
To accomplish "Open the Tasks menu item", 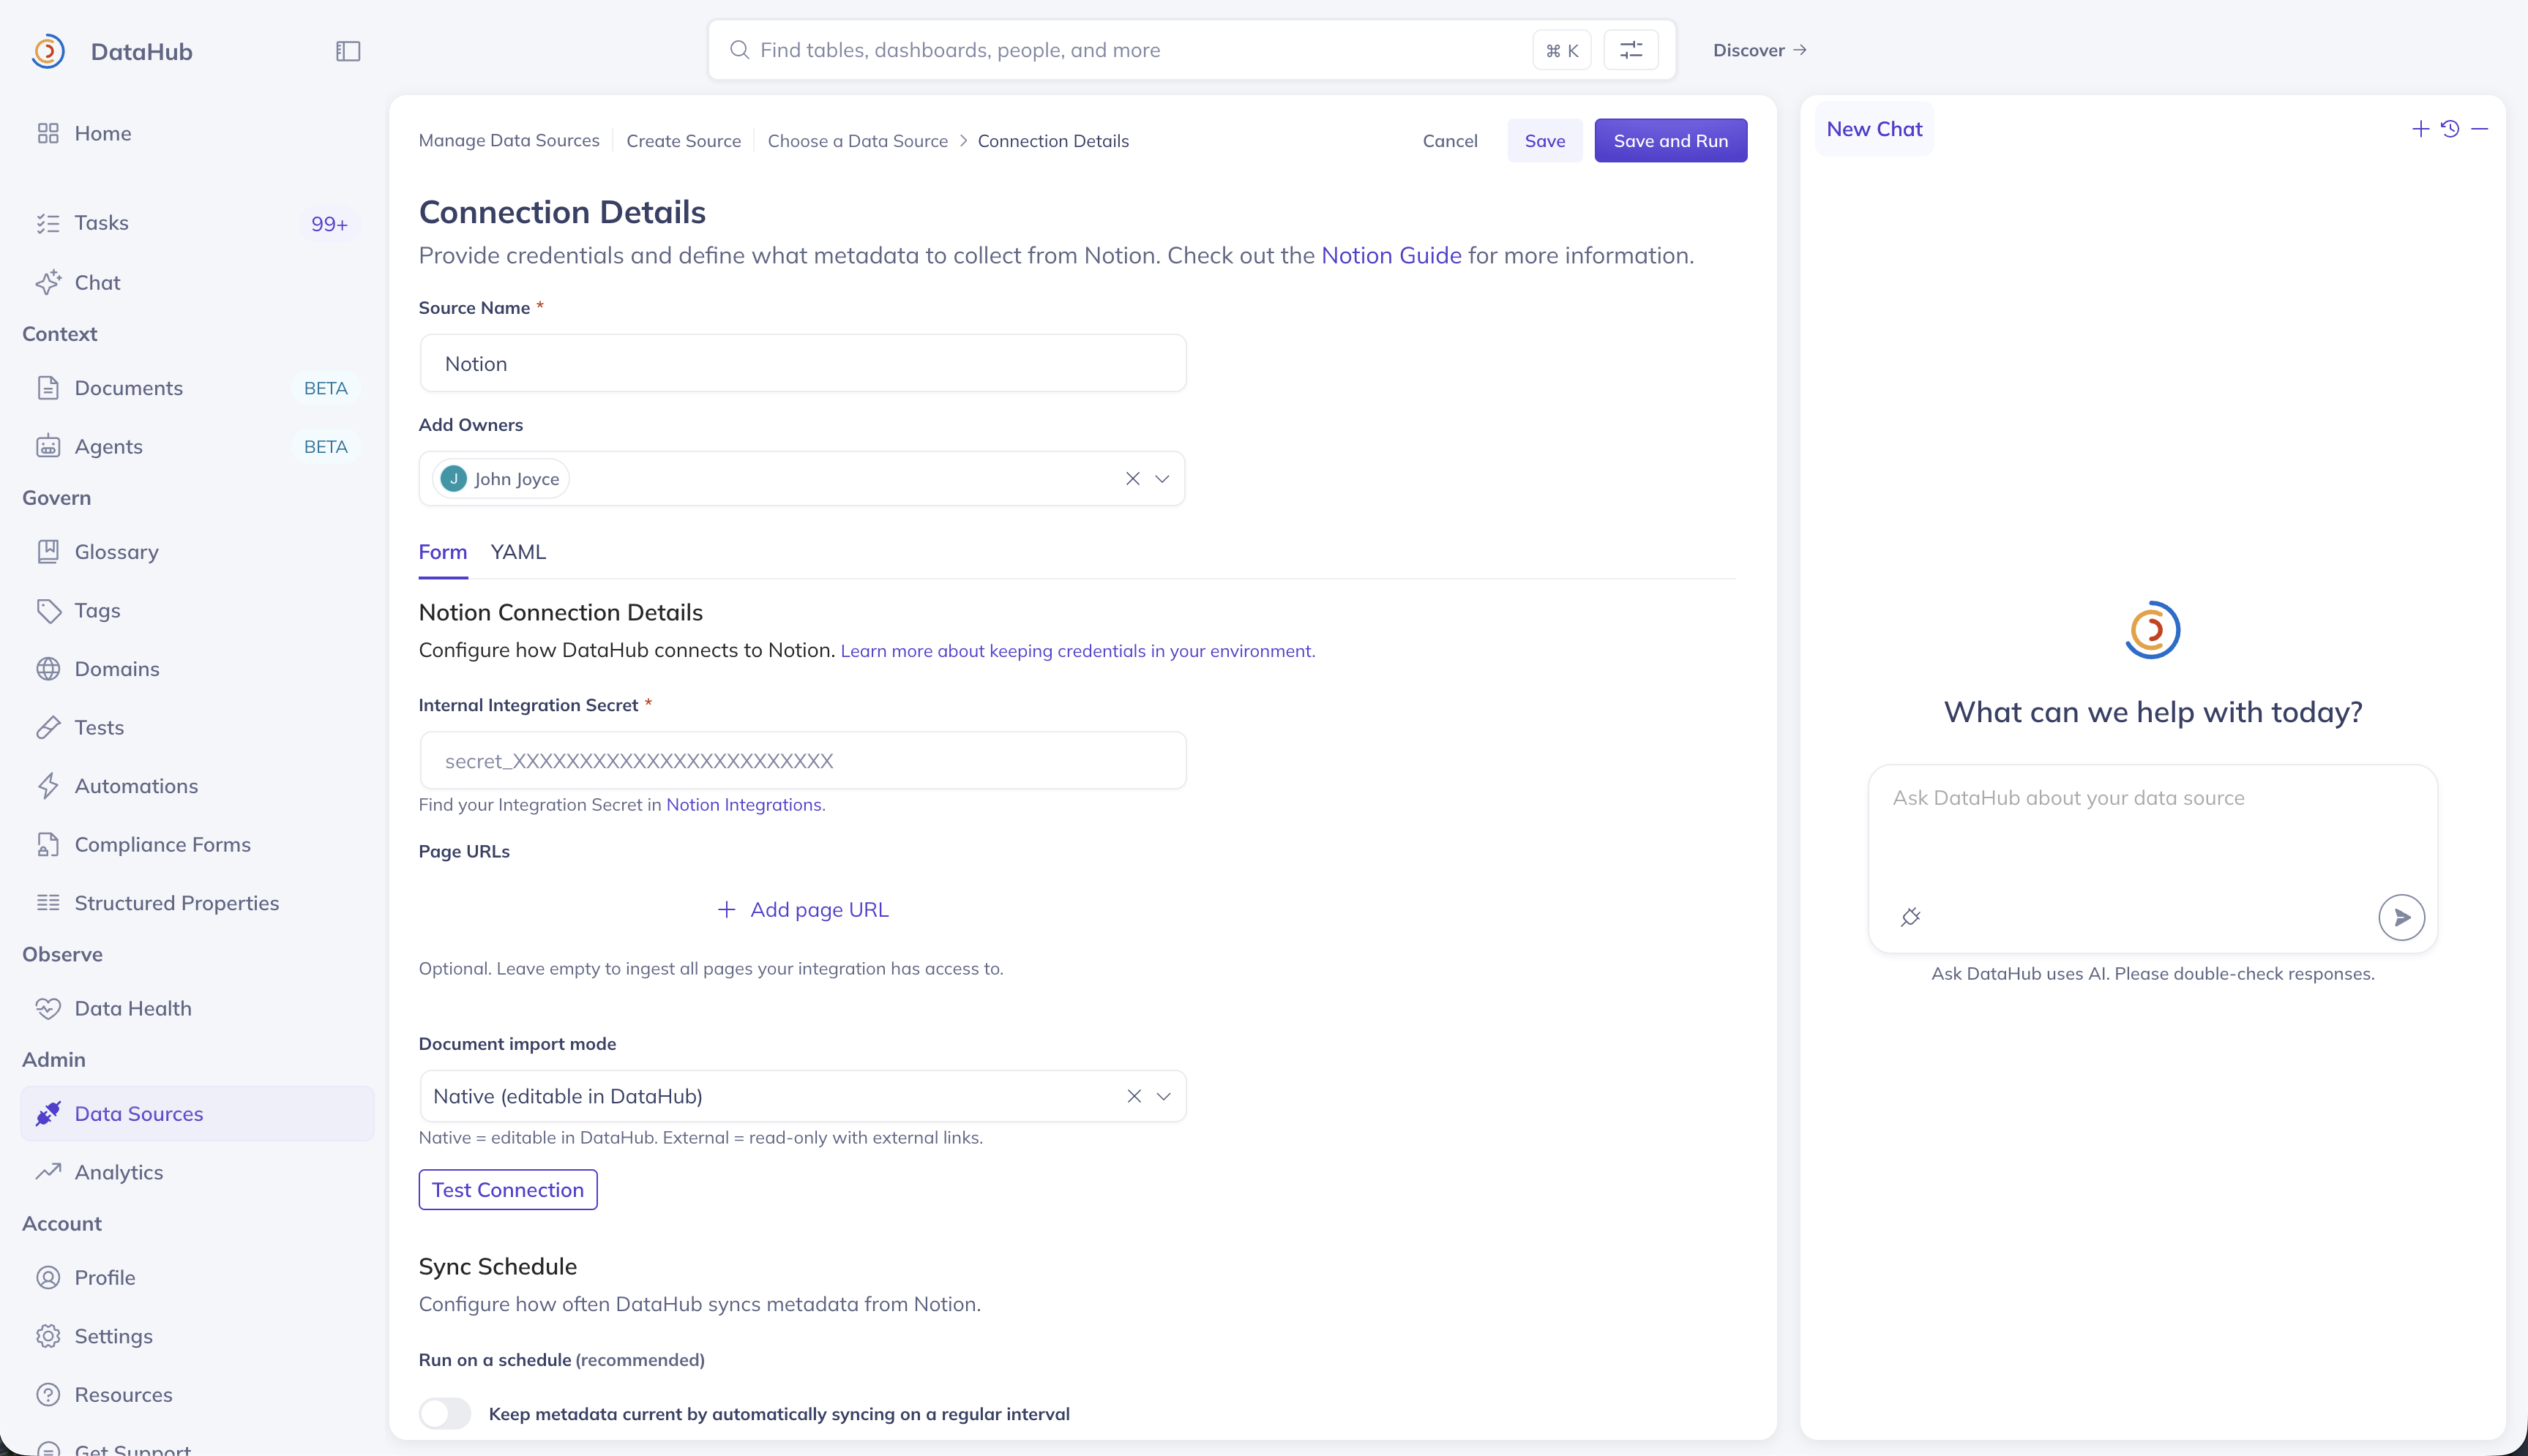I will click(x=197, y=223).
